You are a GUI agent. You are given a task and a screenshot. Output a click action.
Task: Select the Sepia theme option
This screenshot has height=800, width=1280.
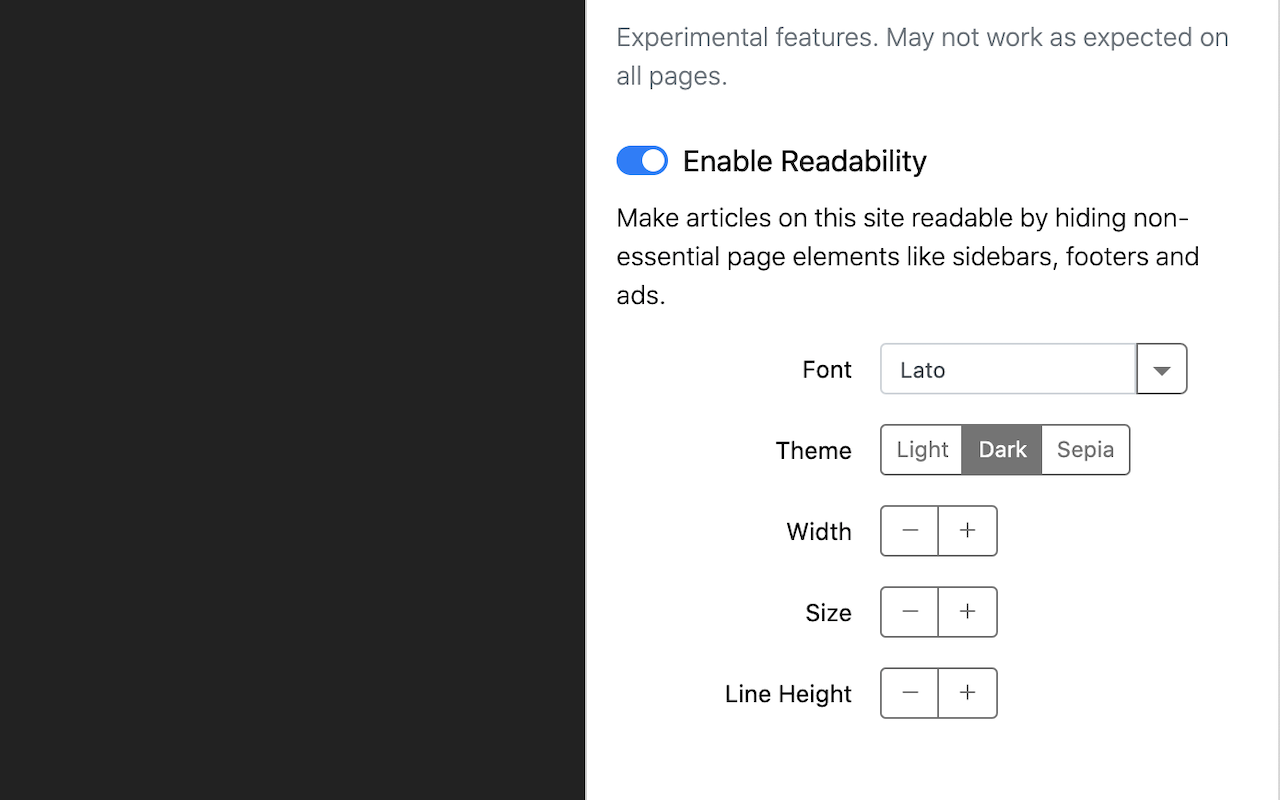click(x=1085, y=450)
